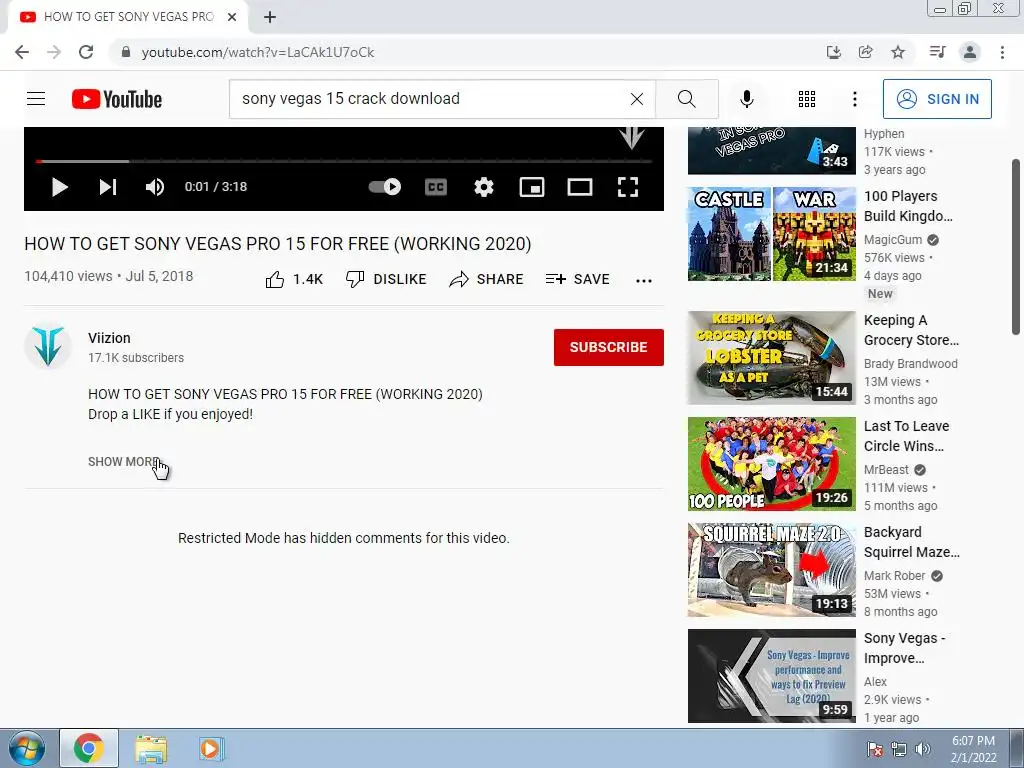Open the MagicGum channel
This screenshot has width=1024, height=768.
[x=893, y=240]
